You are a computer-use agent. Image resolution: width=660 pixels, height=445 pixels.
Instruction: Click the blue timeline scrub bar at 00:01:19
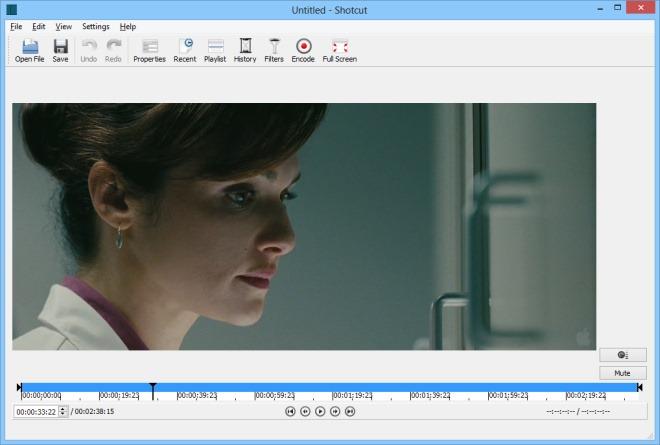pyautogui.click(x=333, y=387)
